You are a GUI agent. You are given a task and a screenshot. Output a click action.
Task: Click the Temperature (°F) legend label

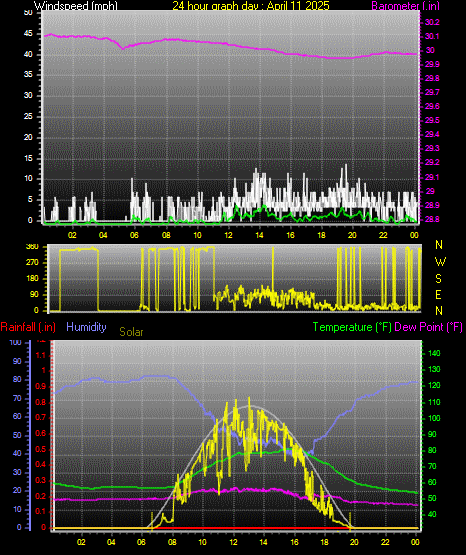click(x=352, y=327)
